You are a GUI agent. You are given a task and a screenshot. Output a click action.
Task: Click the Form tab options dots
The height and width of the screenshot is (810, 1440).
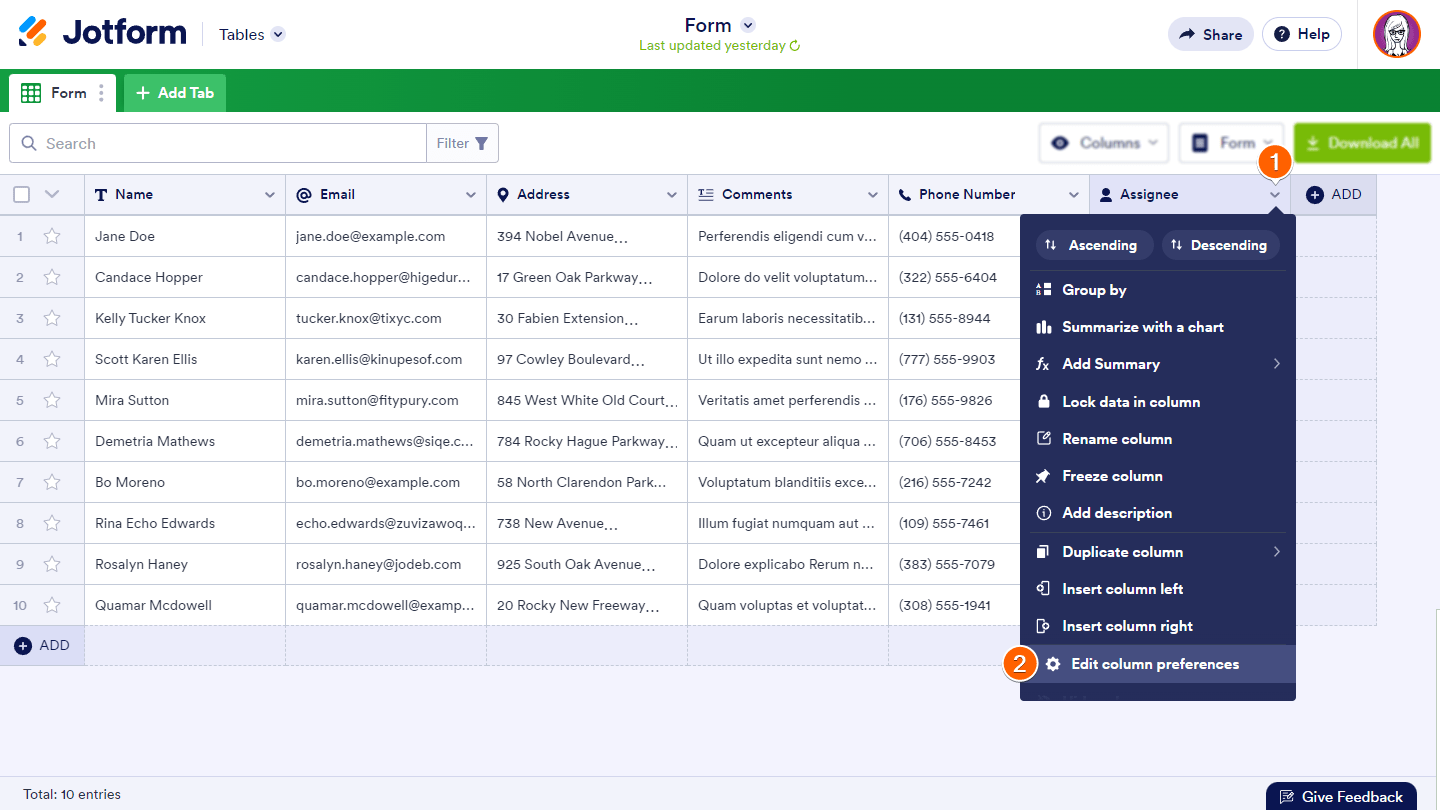pyautogui.click(x=101, y=93)
